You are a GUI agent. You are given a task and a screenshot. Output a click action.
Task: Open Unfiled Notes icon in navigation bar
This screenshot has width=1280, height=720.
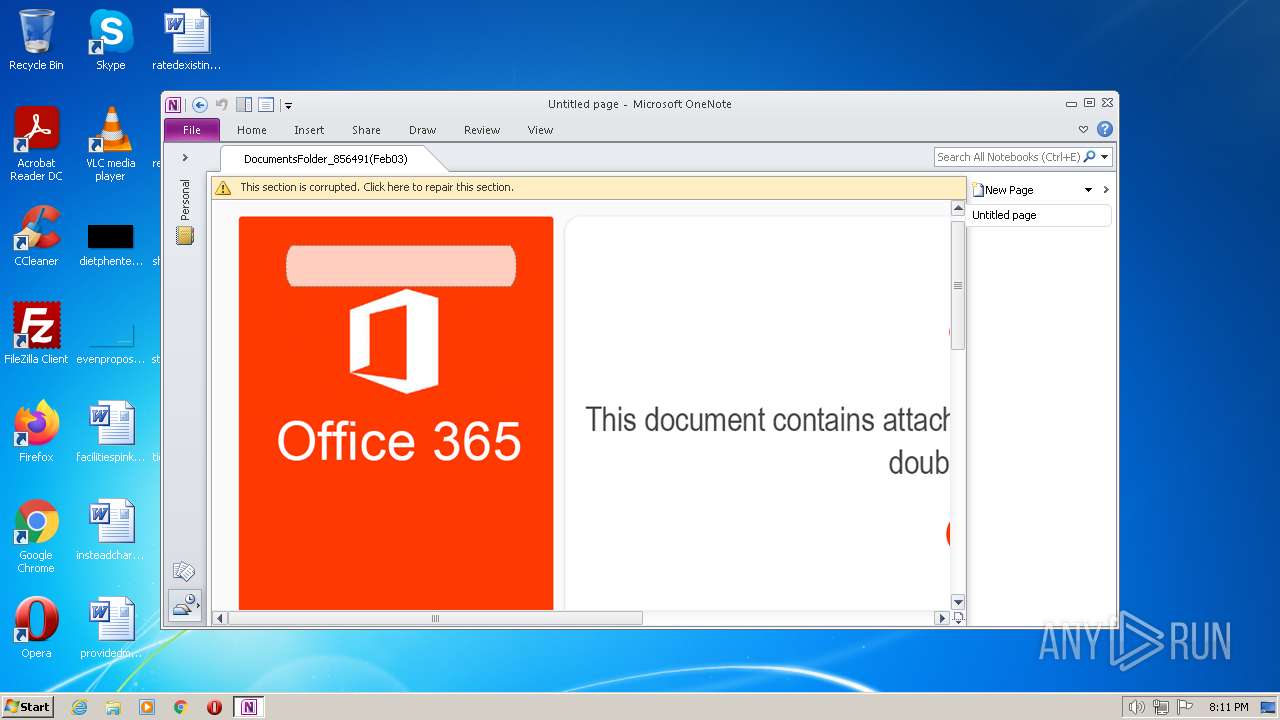pyautogui.click(x=184, y=572)
